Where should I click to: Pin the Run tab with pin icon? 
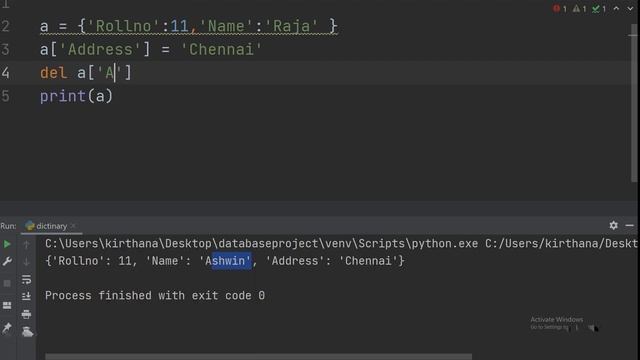coord(7,328)
